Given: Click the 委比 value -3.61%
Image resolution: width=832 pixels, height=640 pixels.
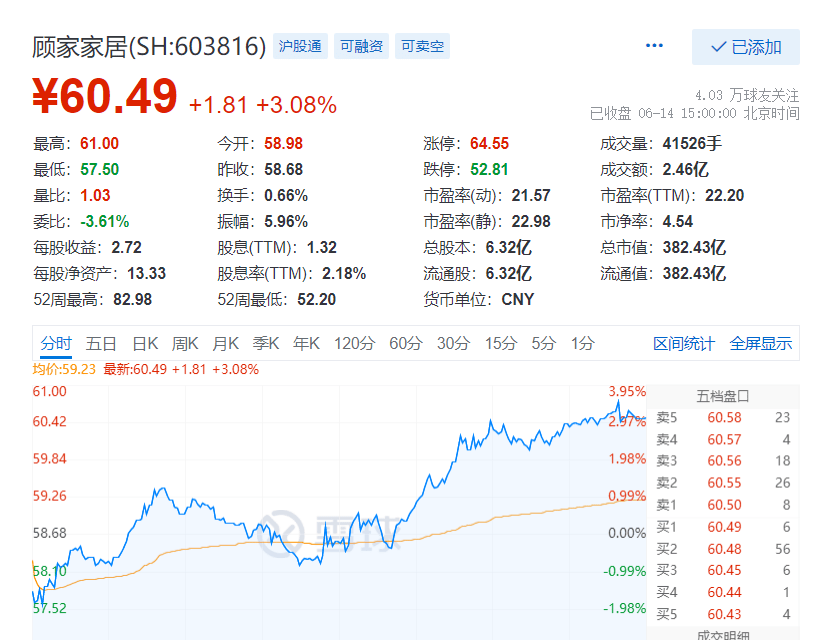Looking at the screenshot, I should click(x=105, y=222).
